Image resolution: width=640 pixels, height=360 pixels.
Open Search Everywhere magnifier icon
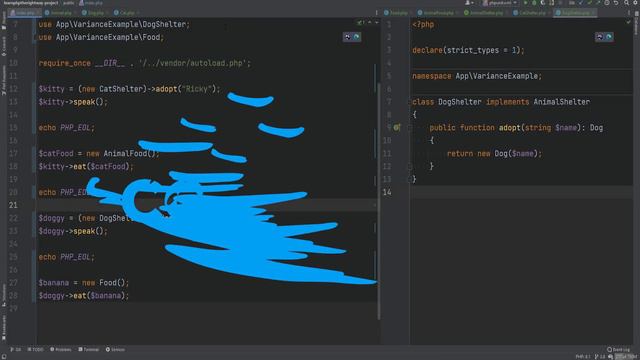pos(627,3)
